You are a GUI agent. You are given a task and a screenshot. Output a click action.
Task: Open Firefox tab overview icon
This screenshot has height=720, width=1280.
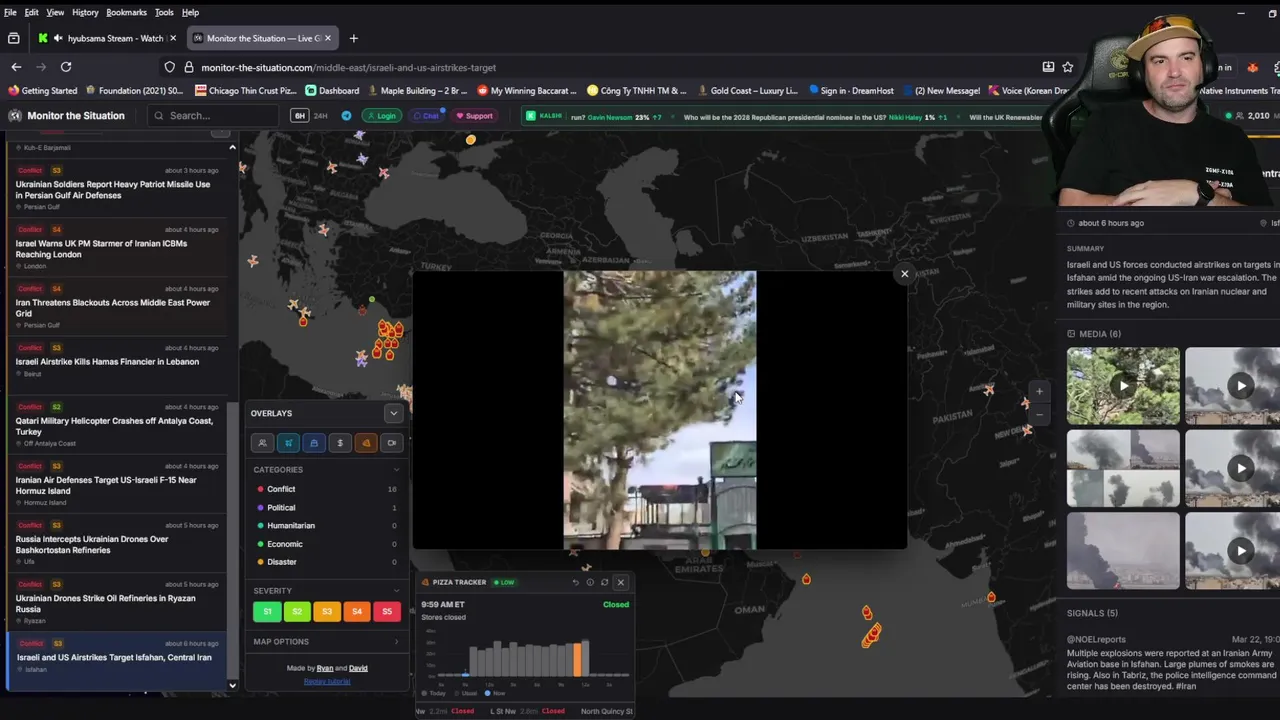click(13, 38)
